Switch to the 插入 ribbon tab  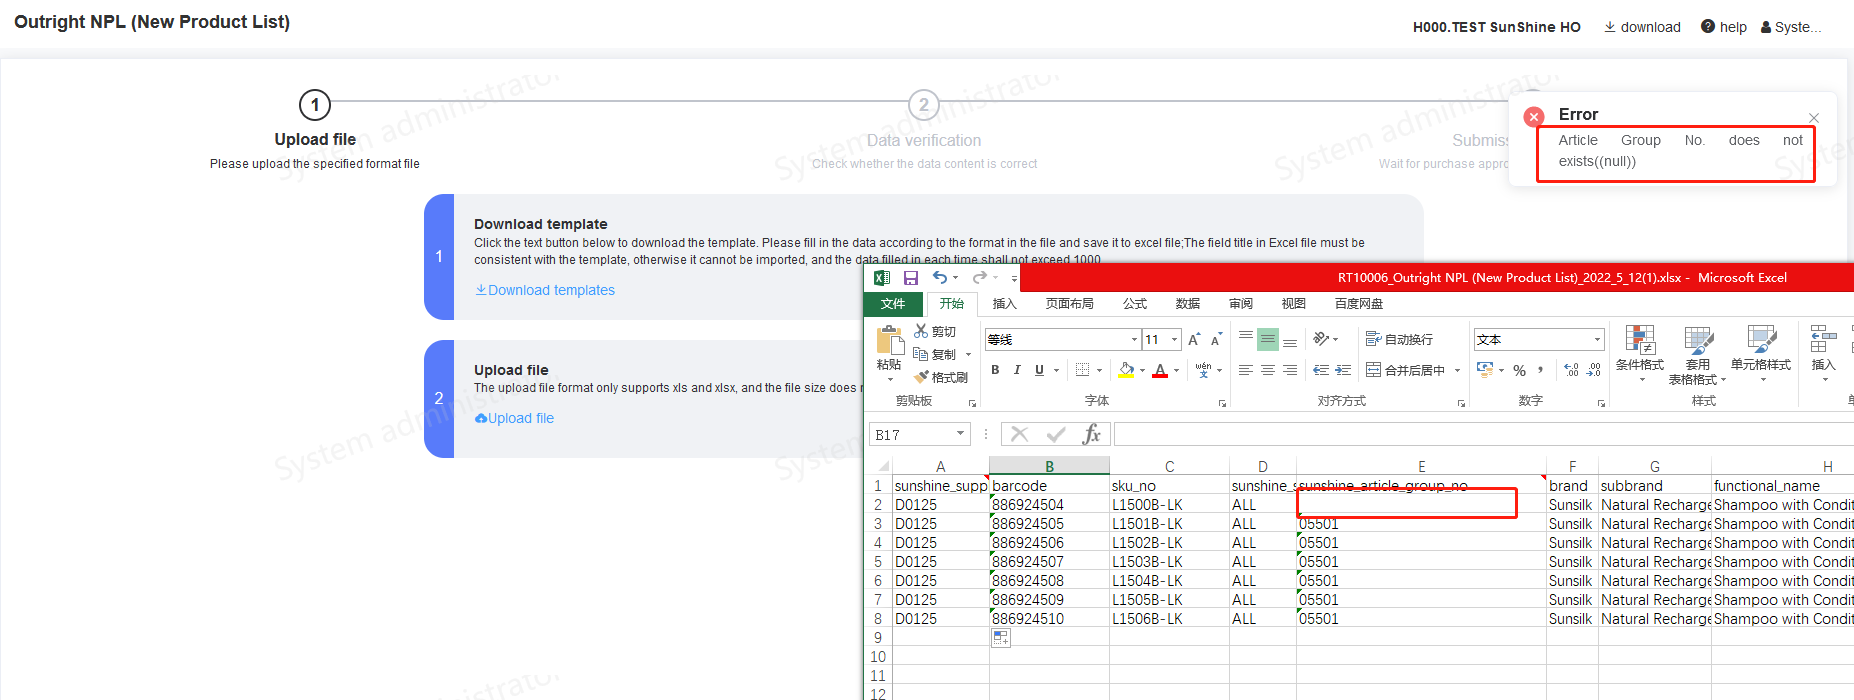[x=1004, y=304]
